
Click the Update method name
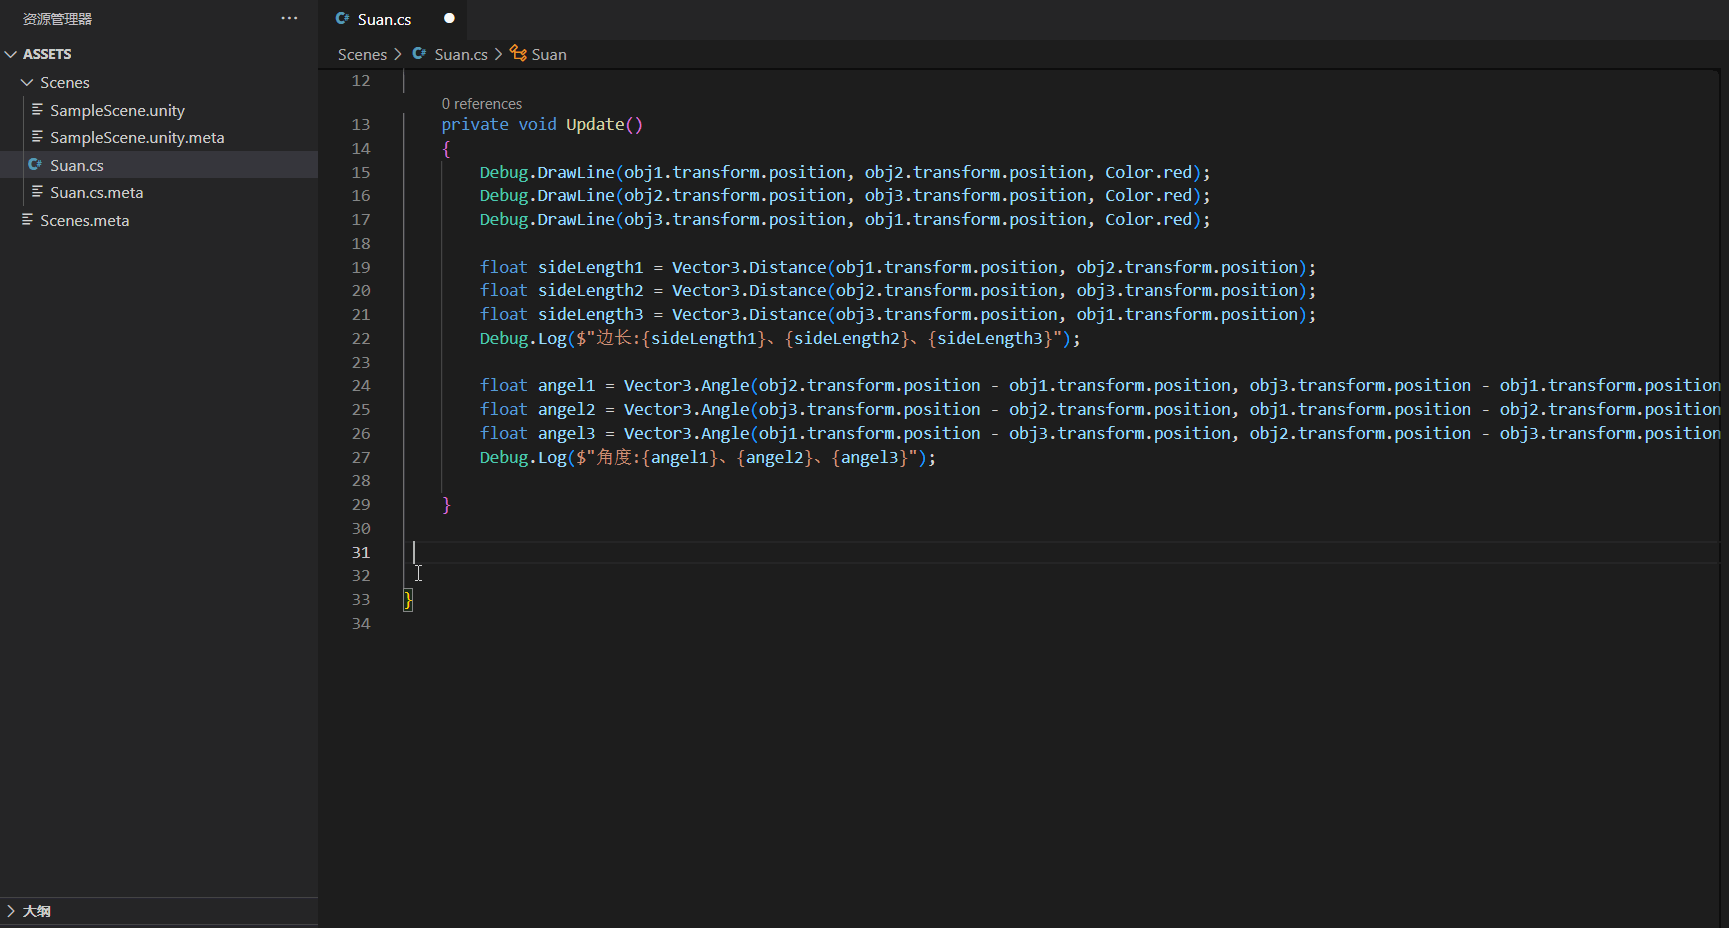[x=595, y=125]
